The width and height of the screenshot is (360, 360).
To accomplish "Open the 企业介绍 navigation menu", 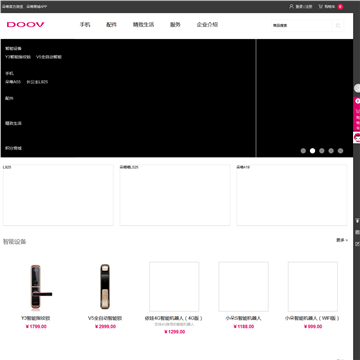I will point(207,25).
